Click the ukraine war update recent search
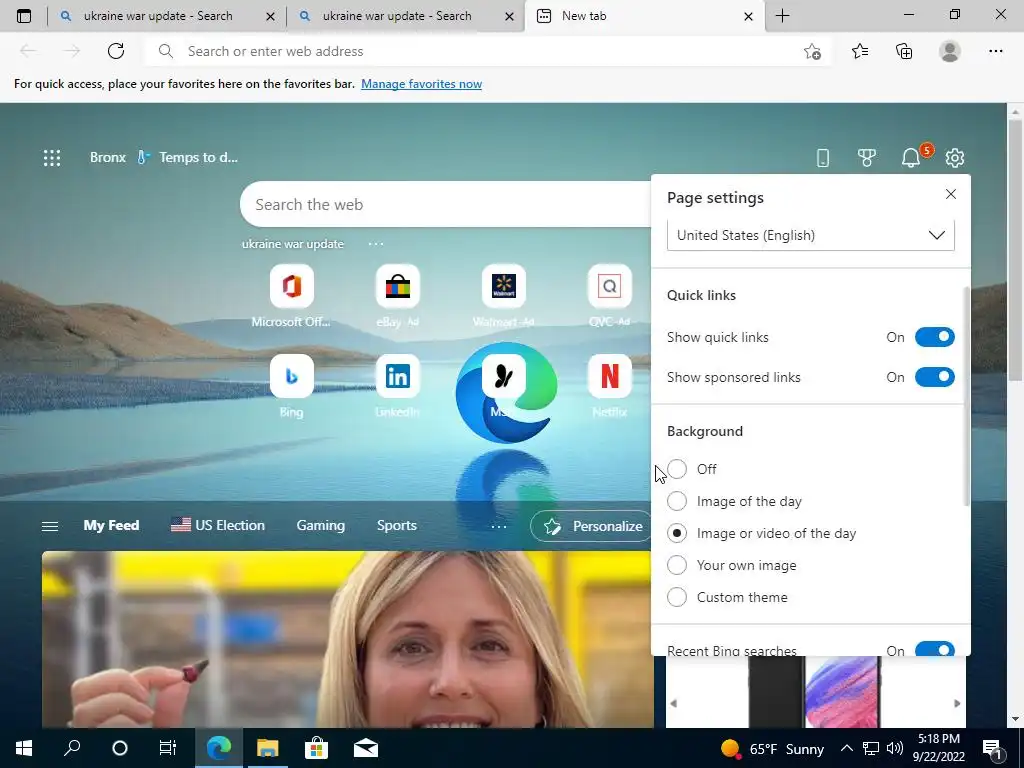1024x768 pixels. pos(293,244)
